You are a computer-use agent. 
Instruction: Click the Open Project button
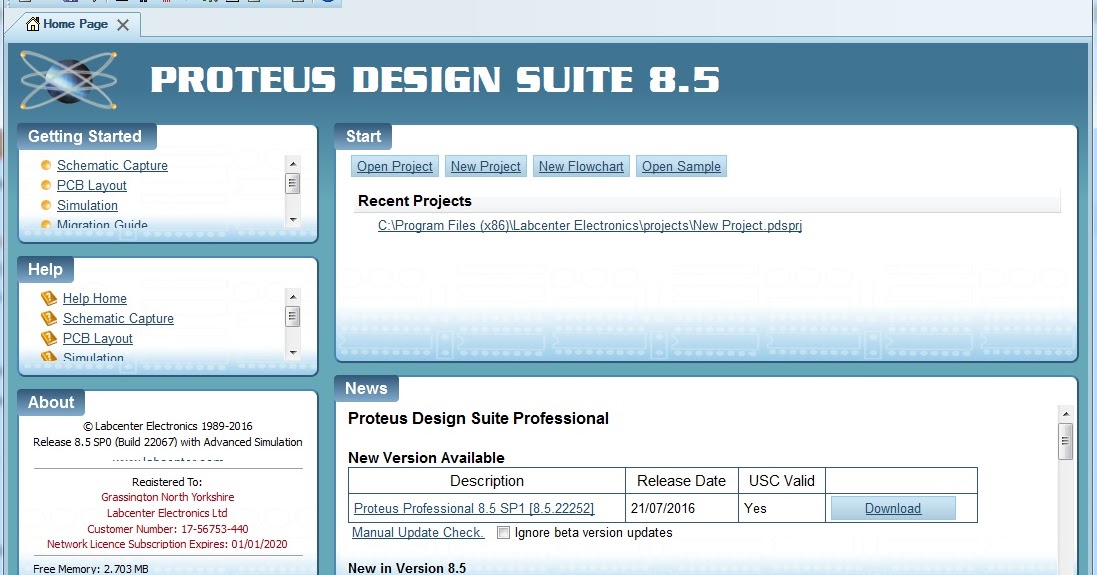395,166
